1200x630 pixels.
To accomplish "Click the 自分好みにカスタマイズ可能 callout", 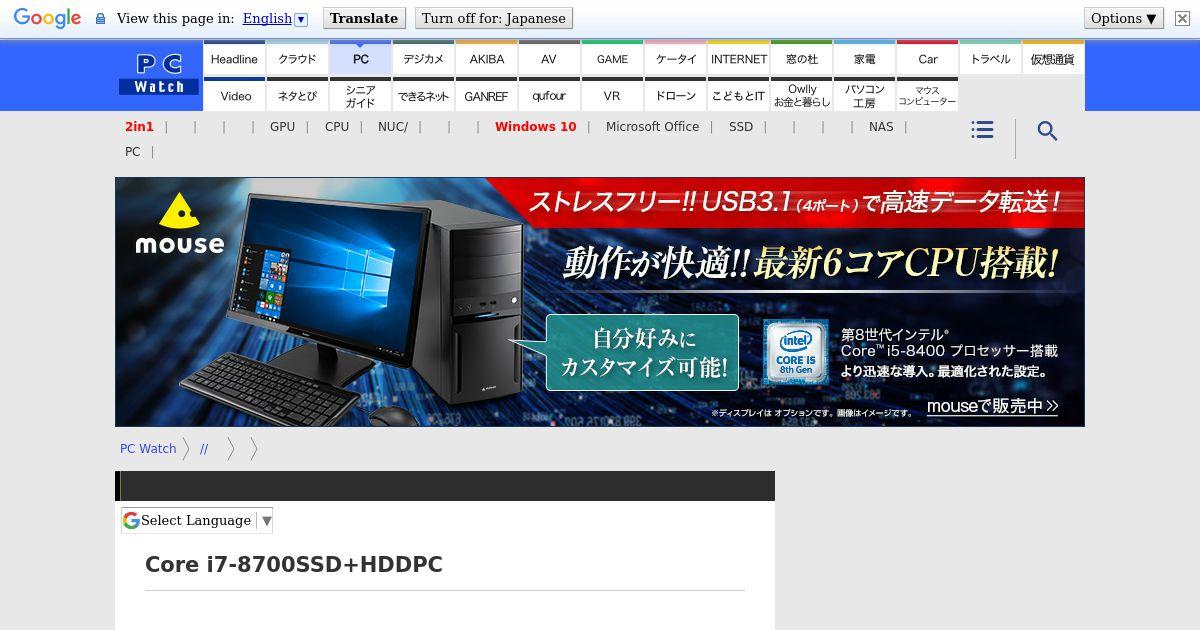I will click(642, 353).
